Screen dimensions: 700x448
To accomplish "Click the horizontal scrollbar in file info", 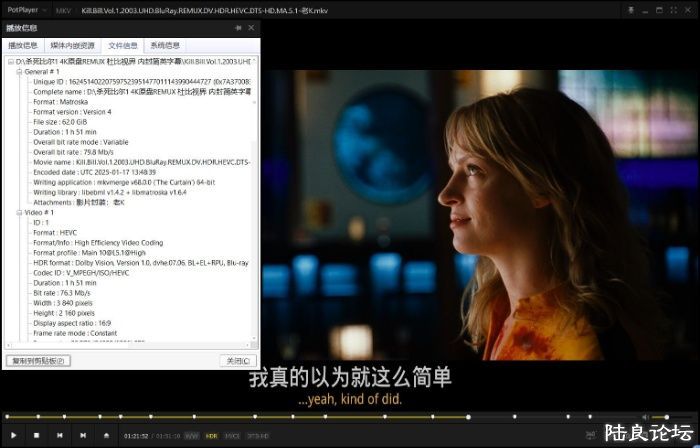I will [130, 346].
